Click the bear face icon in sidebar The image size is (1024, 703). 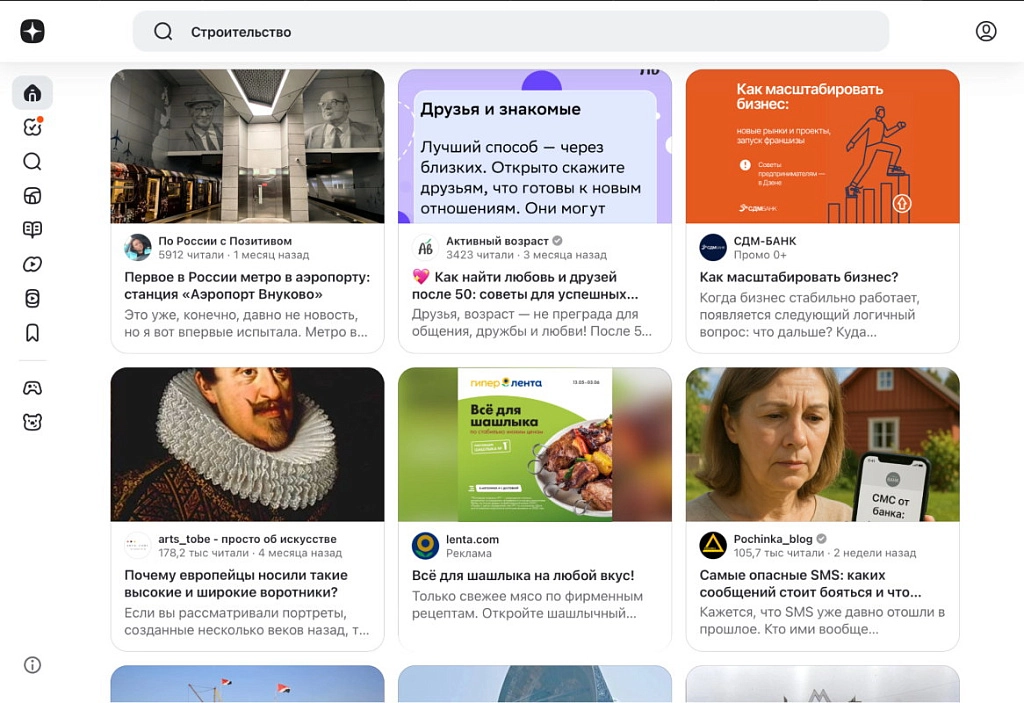tap(32, 422)
